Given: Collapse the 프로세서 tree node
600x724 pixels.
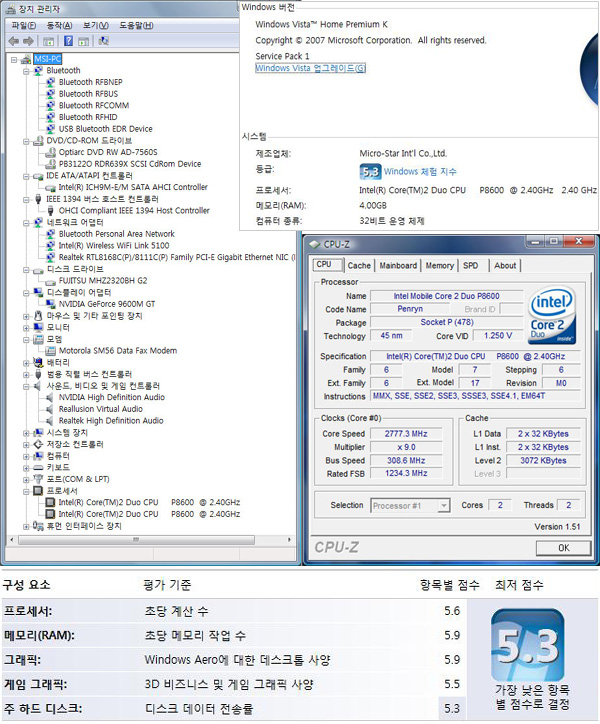Looking at the screenshot, I should [26, 491].
